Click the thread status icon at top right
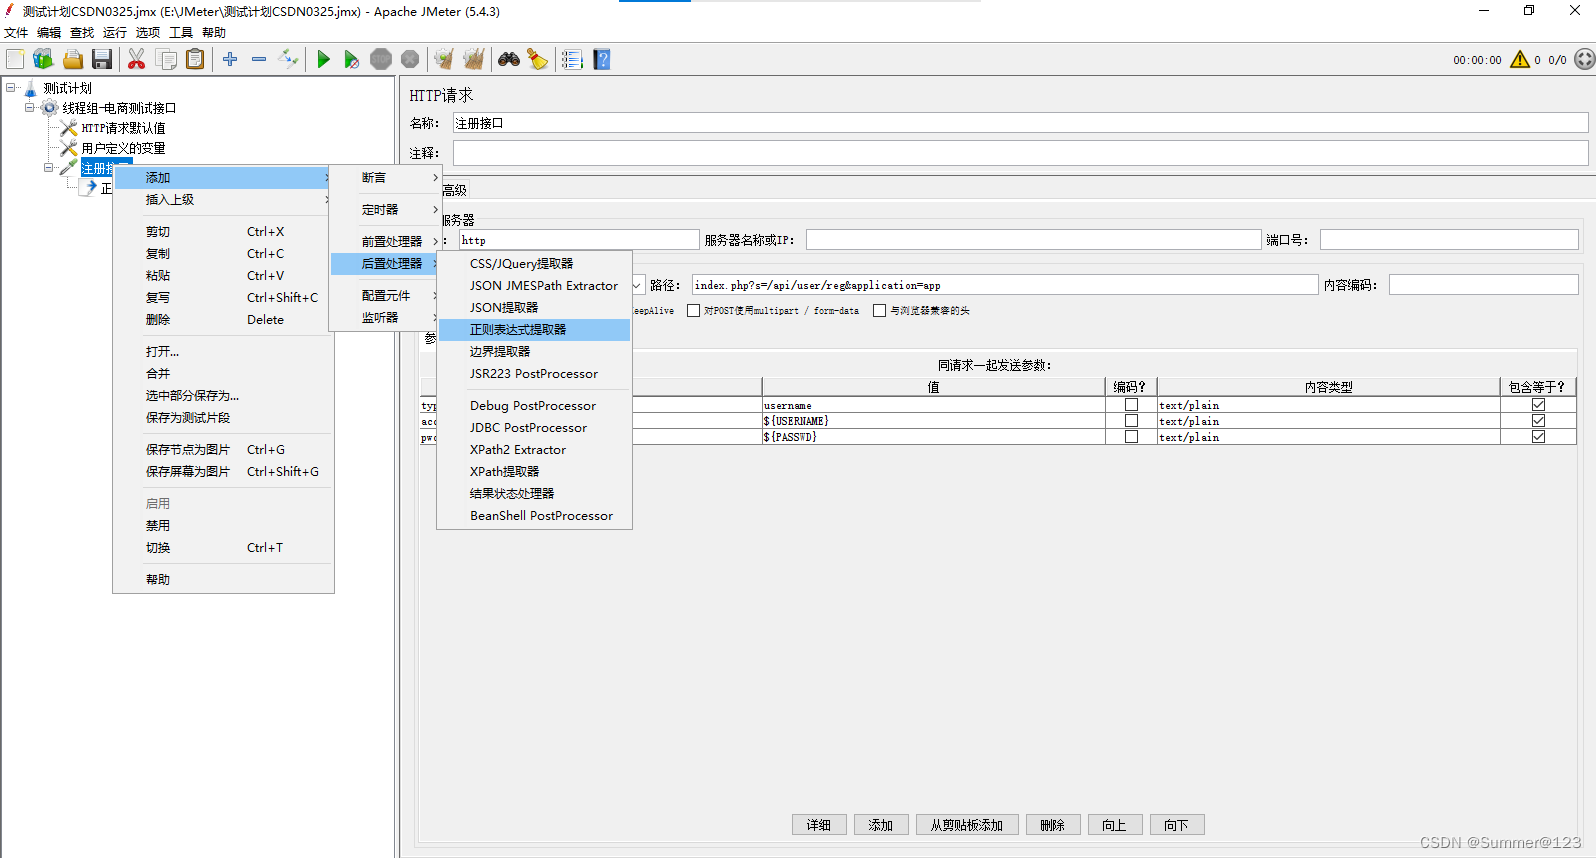 (x=1584, y=60)
